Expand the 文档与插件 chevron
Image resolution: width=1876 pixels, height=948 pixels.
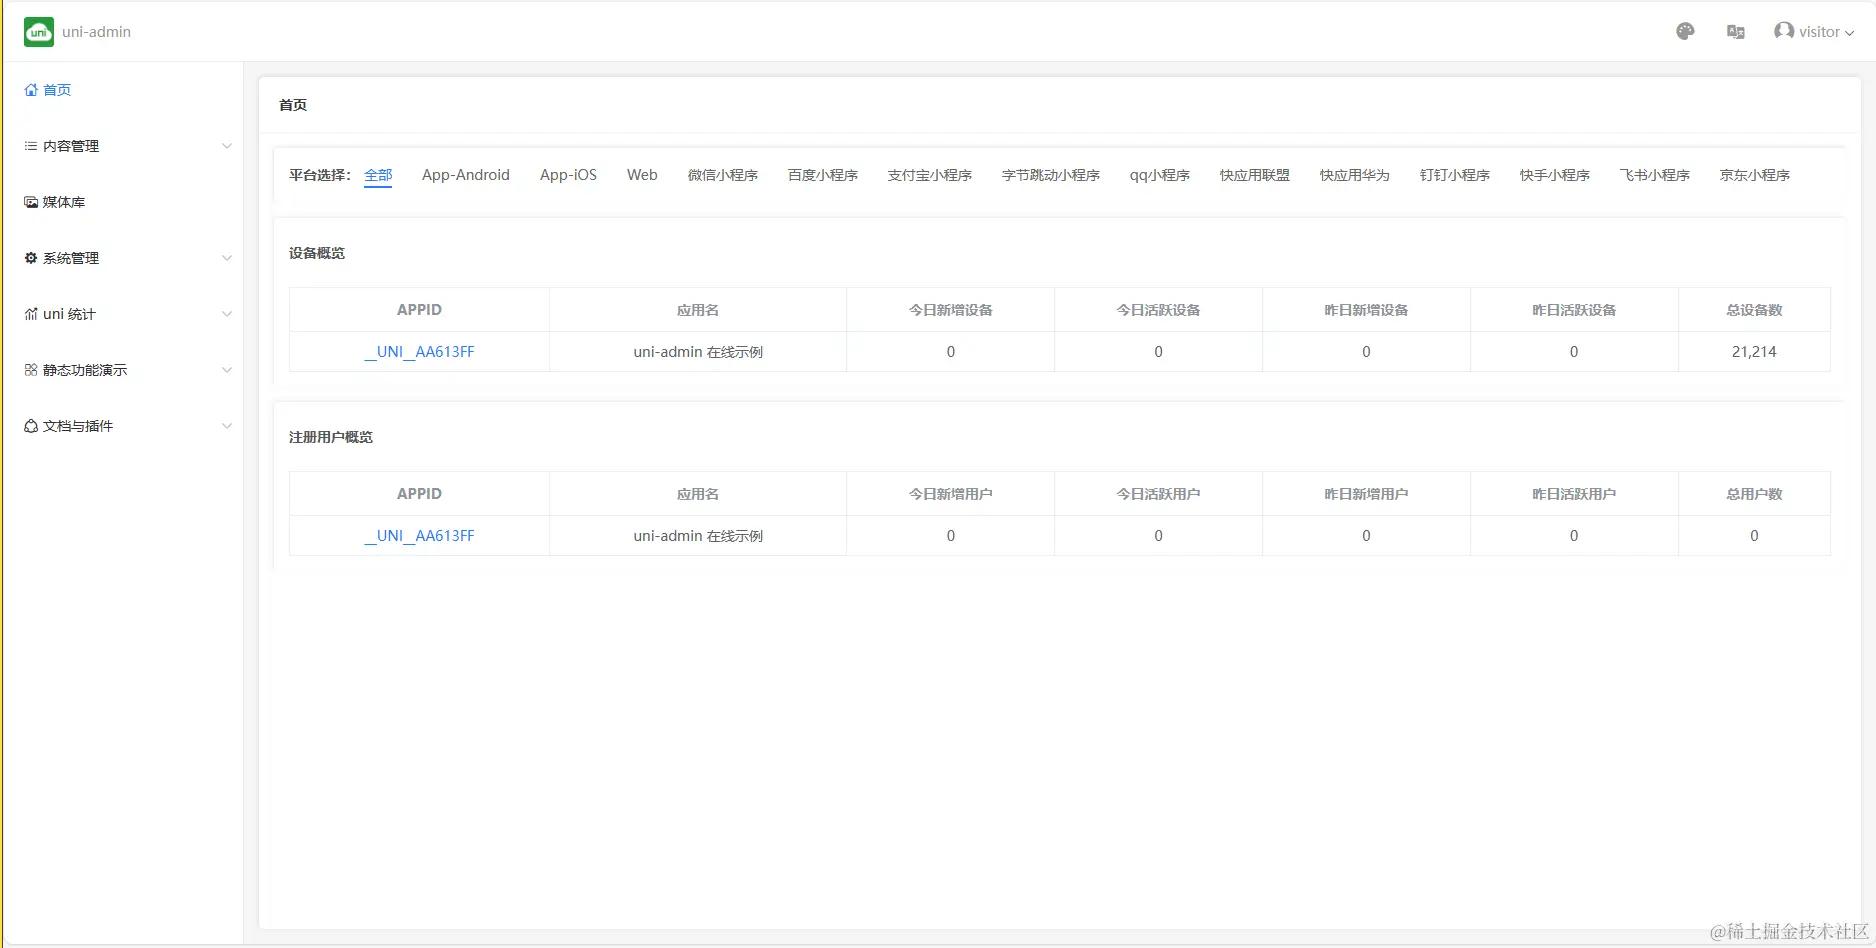(x=227, y=426)
